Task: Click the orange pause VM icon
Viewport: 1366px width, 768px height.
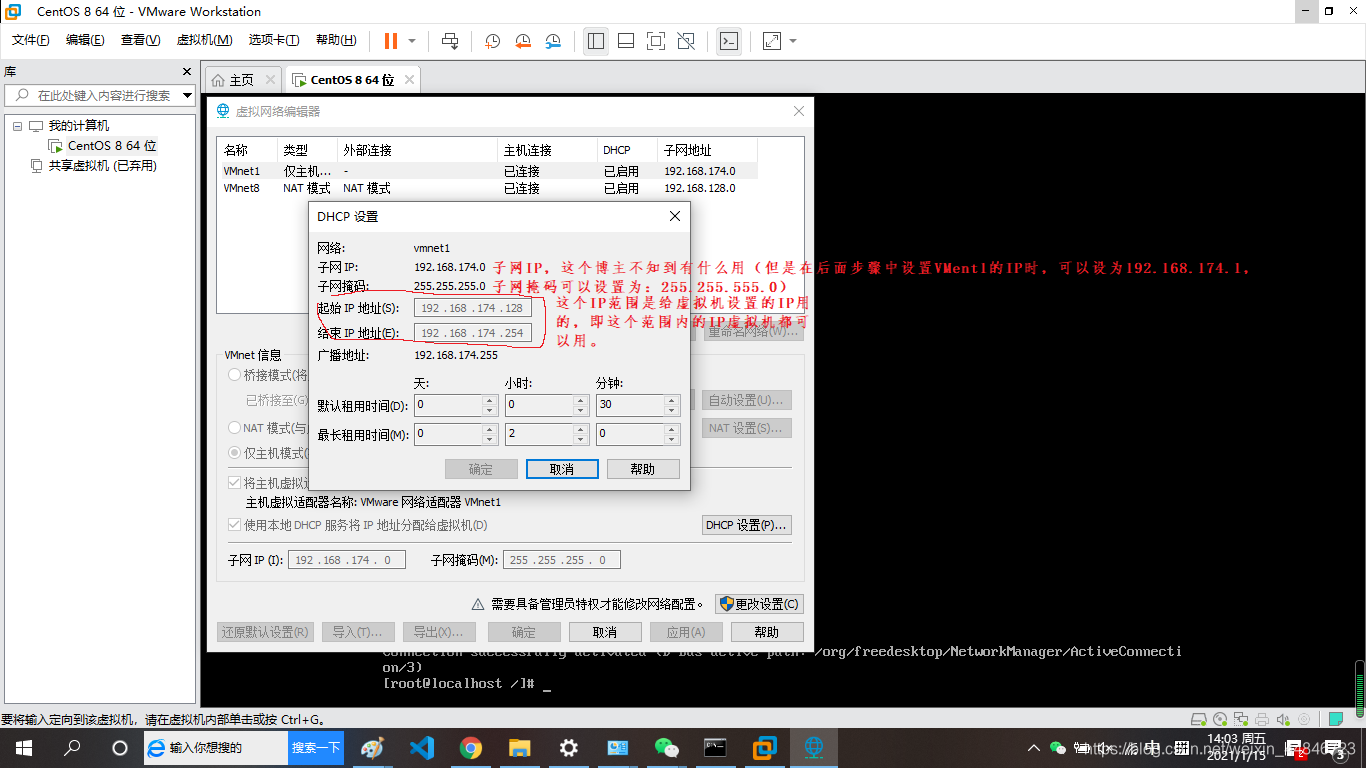Action: click(x=391, y=41)
